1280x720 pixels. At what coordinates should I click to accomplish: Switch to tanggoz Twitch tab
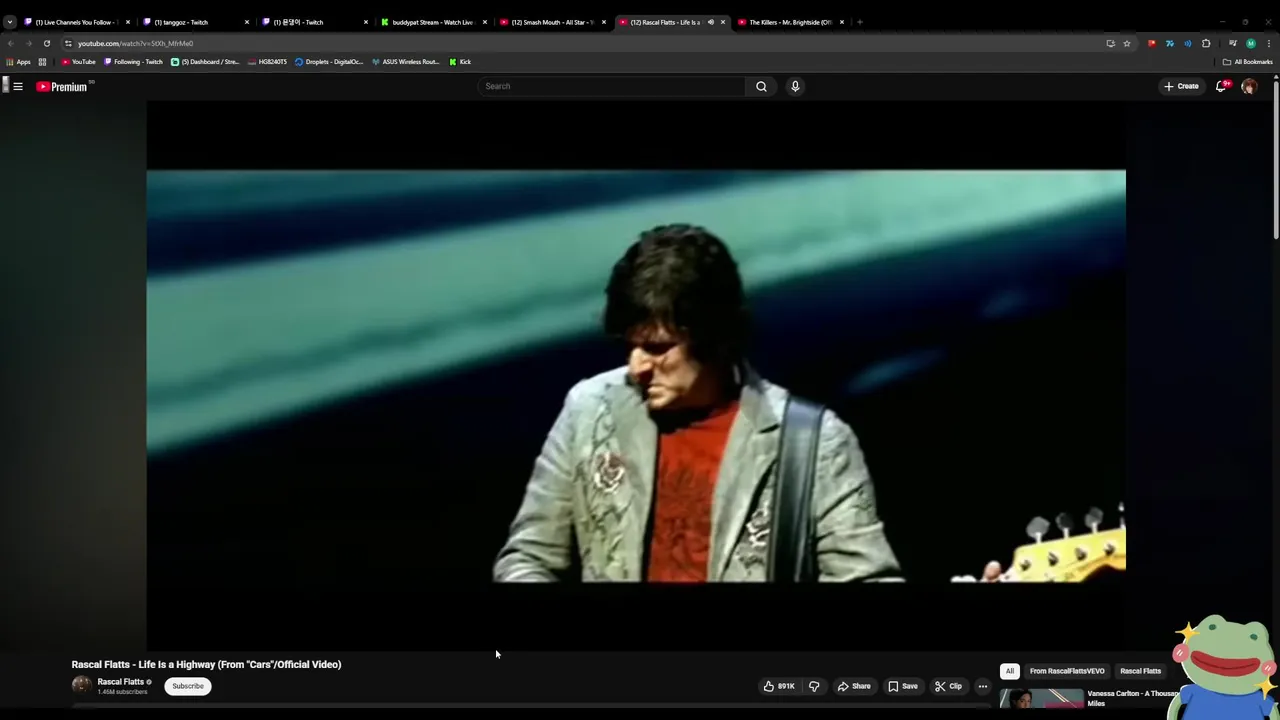click(x=195, y=22)
